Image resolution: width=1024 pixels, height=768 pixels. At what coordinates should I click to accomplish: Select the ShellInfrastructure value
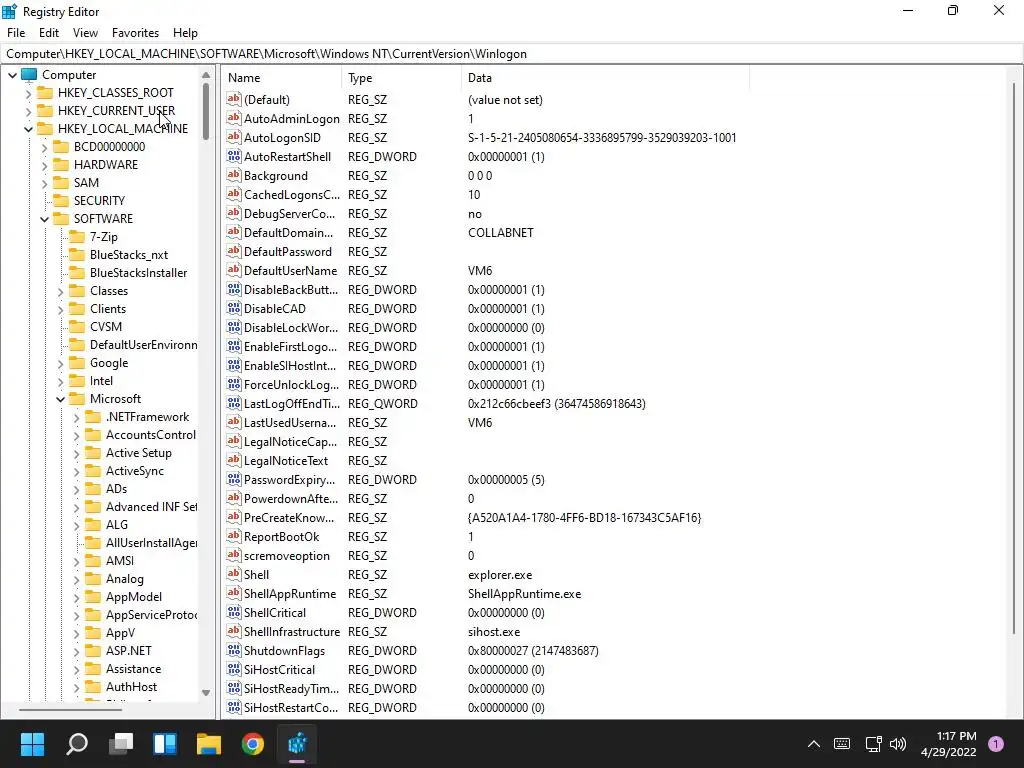291,632
